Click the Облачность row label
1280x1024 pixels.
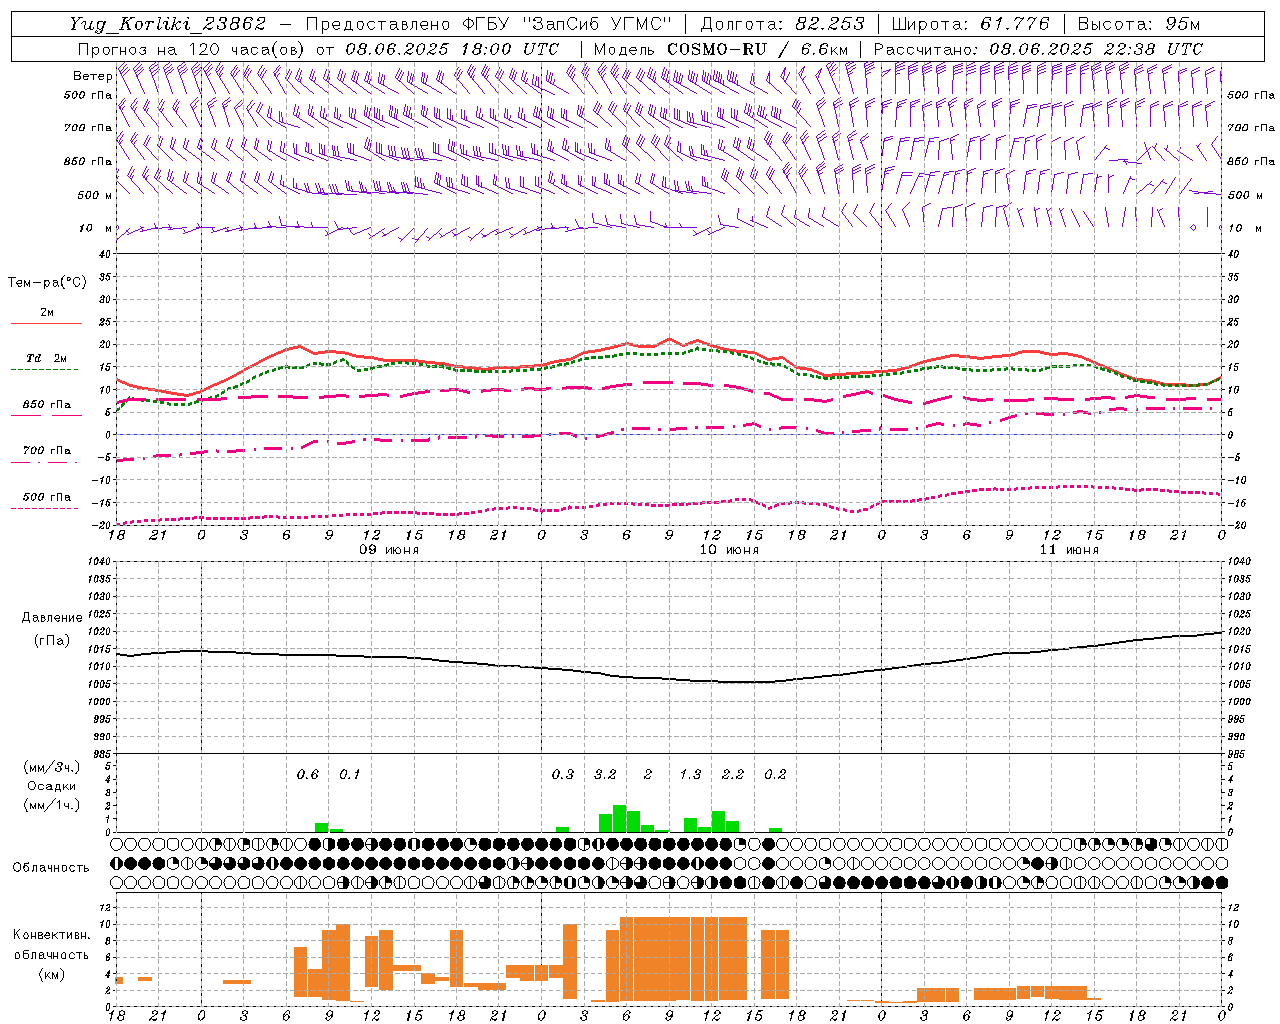pyautogui.click(x=51, y=868)
